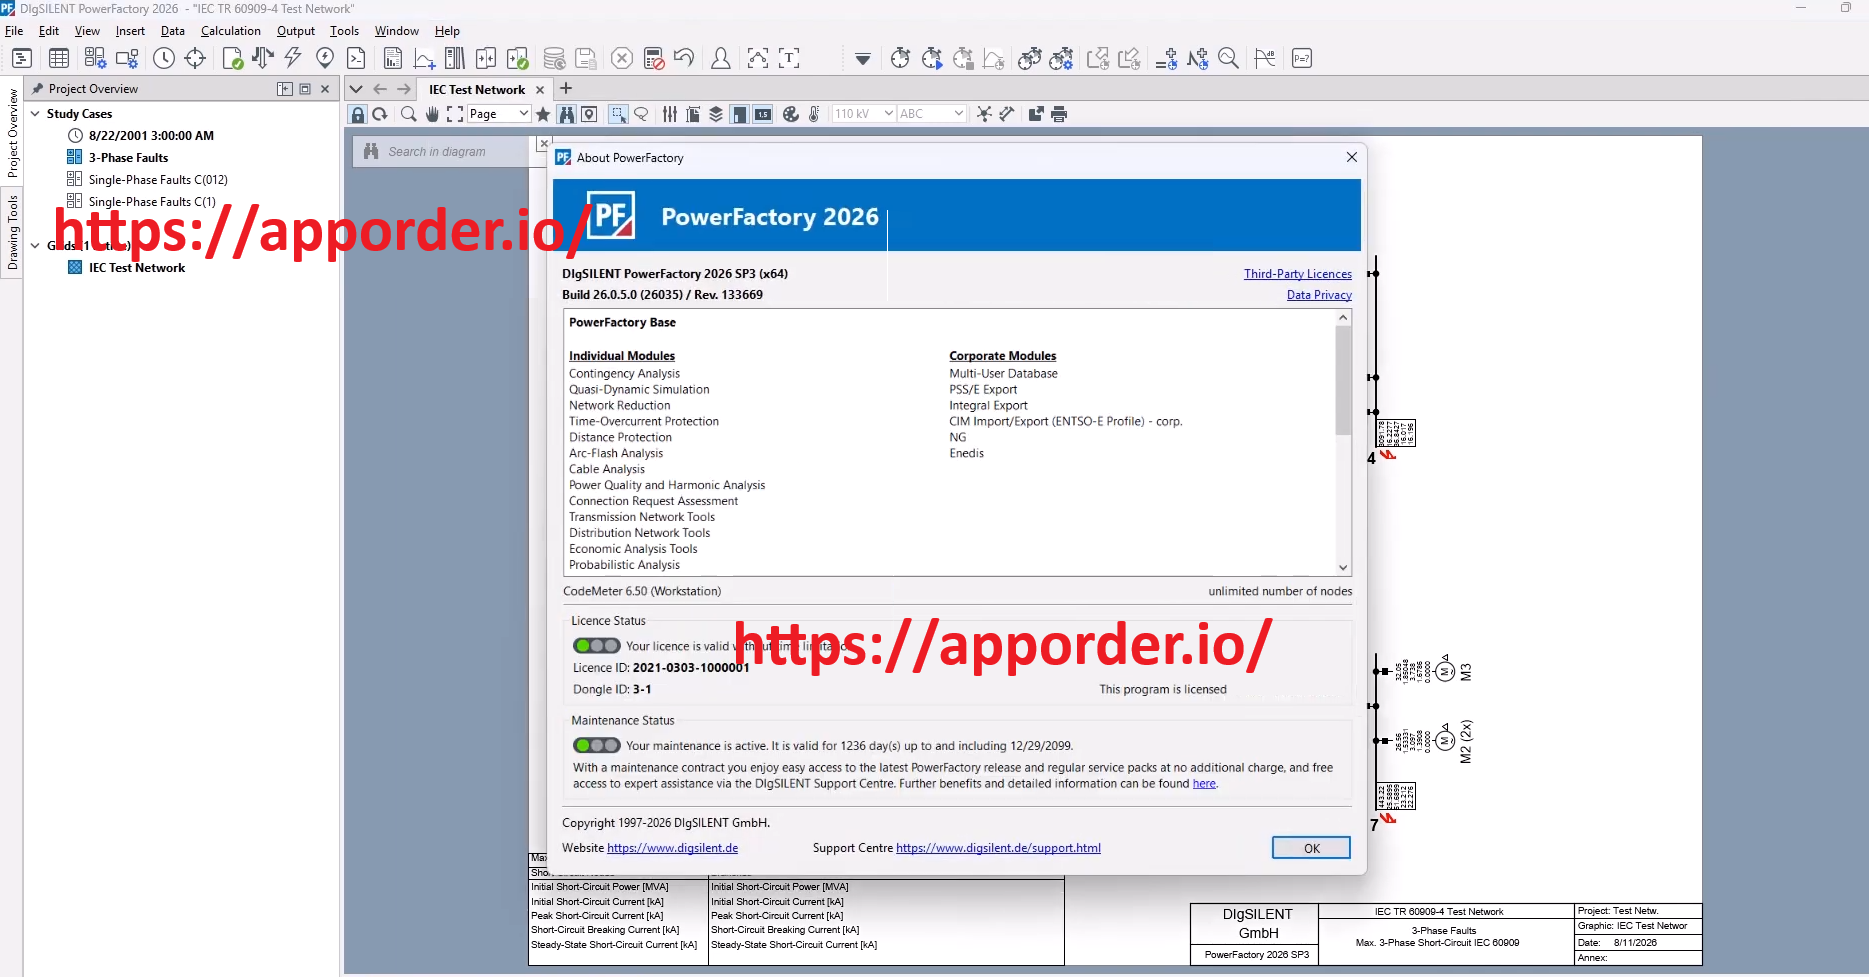The image size is (1869, 977).
Task: Open the Page zoom dropdown
Action: click(x=498, y=114)
